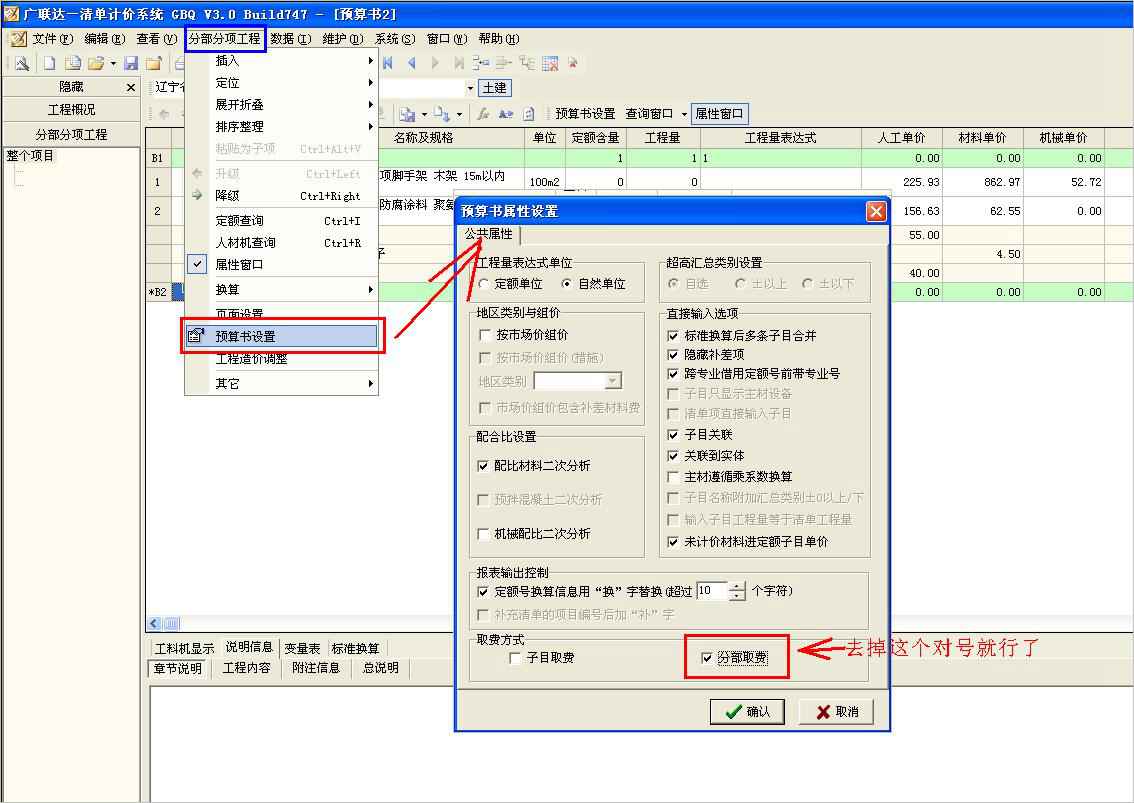Click the folder icon right of save
1134x803 pixels.
point(153,64)
